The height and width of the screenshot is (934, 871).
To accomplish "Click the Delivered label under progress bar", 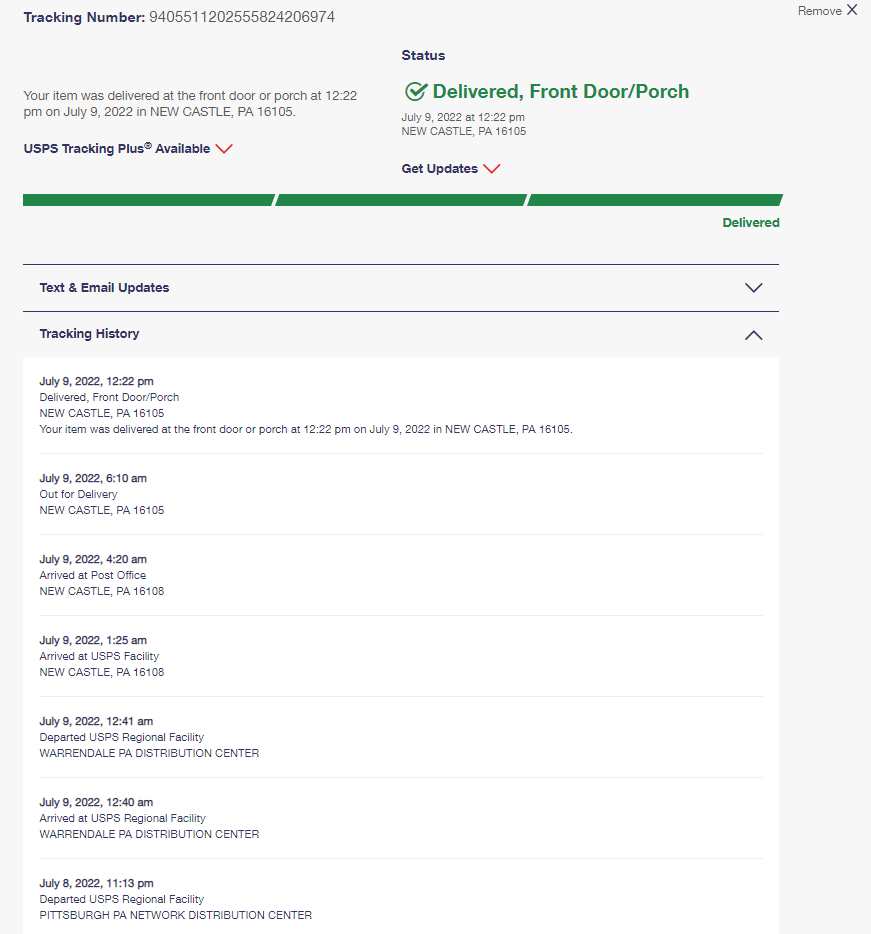I will 751,223.
